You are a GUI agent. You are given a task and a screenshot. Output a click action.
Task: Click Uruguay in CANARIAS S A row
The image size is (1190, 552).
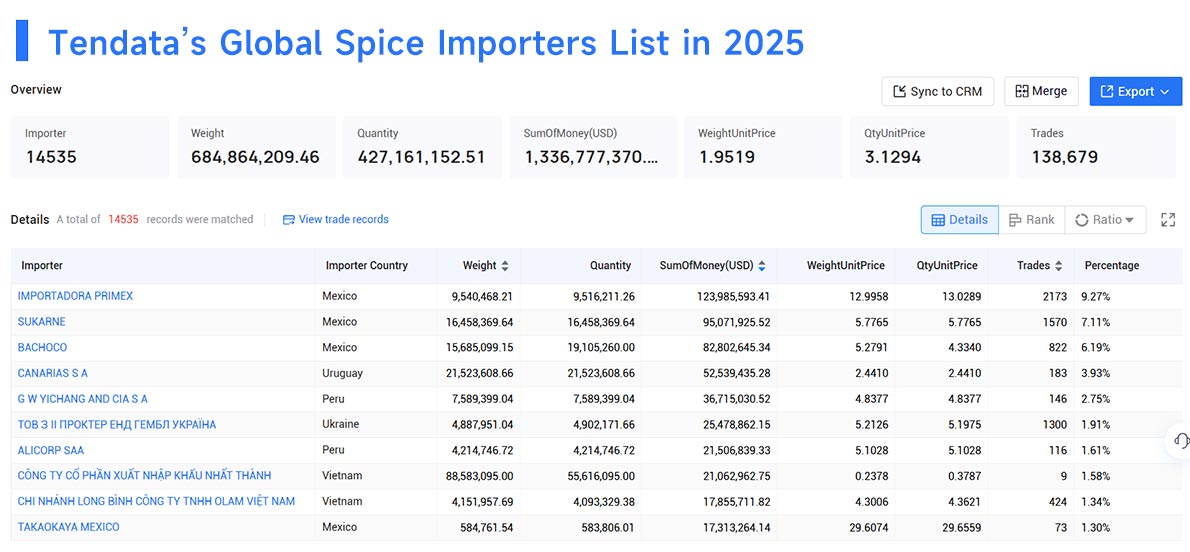click(x=342, y=374)
